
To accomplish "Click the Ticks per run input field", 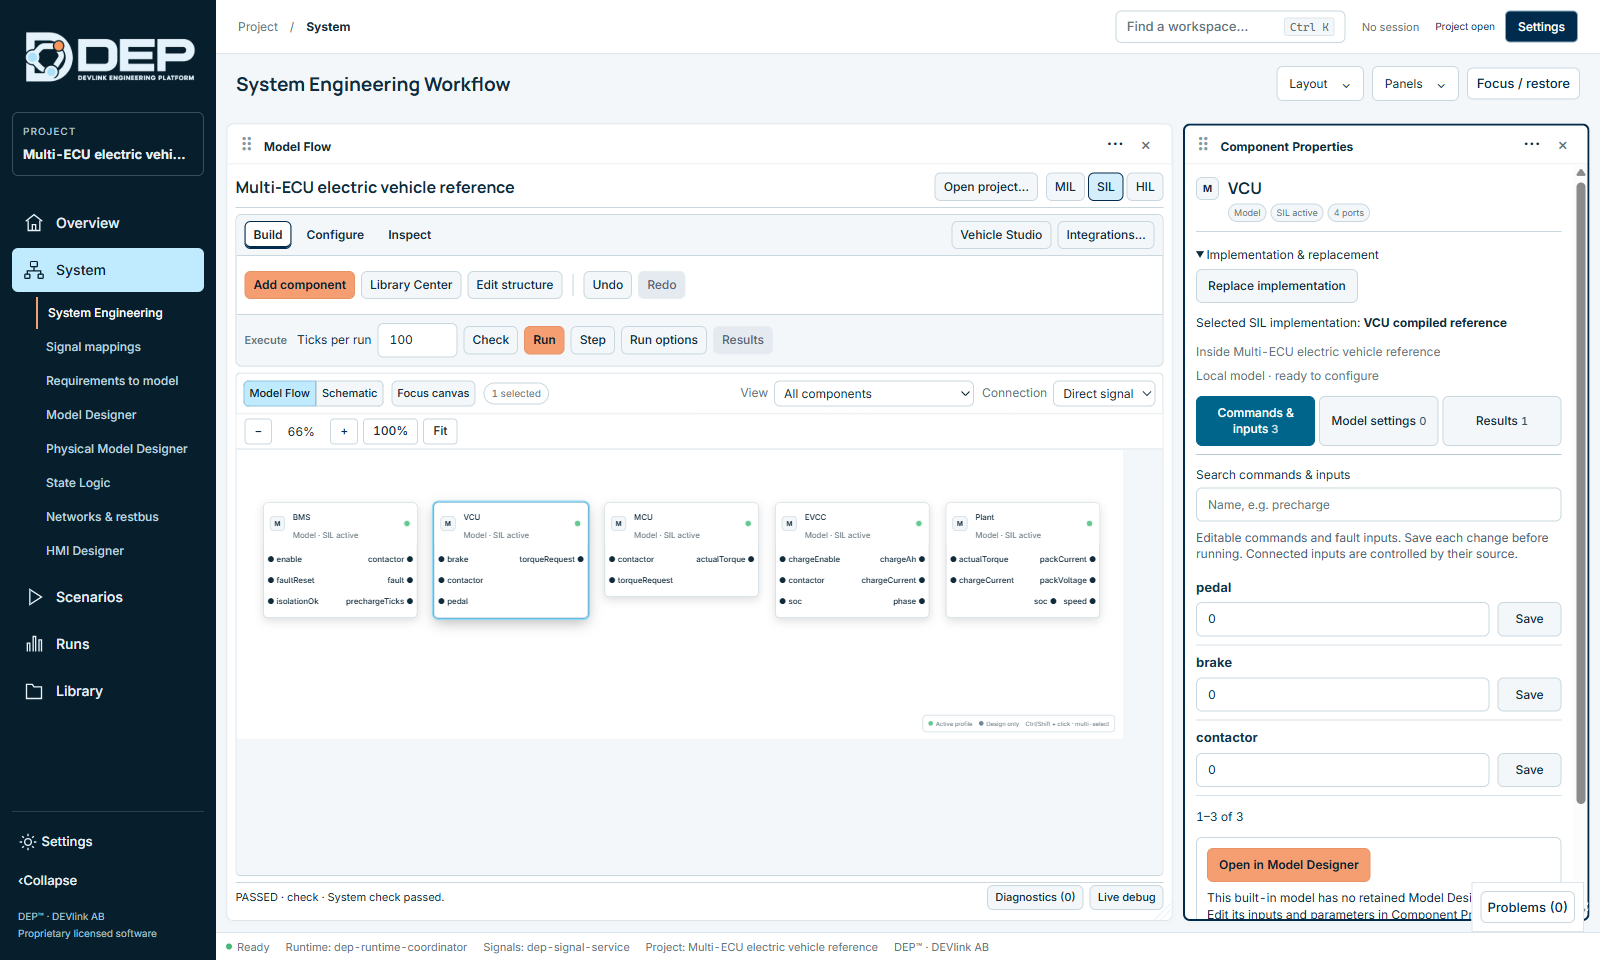I will [417, 340].
